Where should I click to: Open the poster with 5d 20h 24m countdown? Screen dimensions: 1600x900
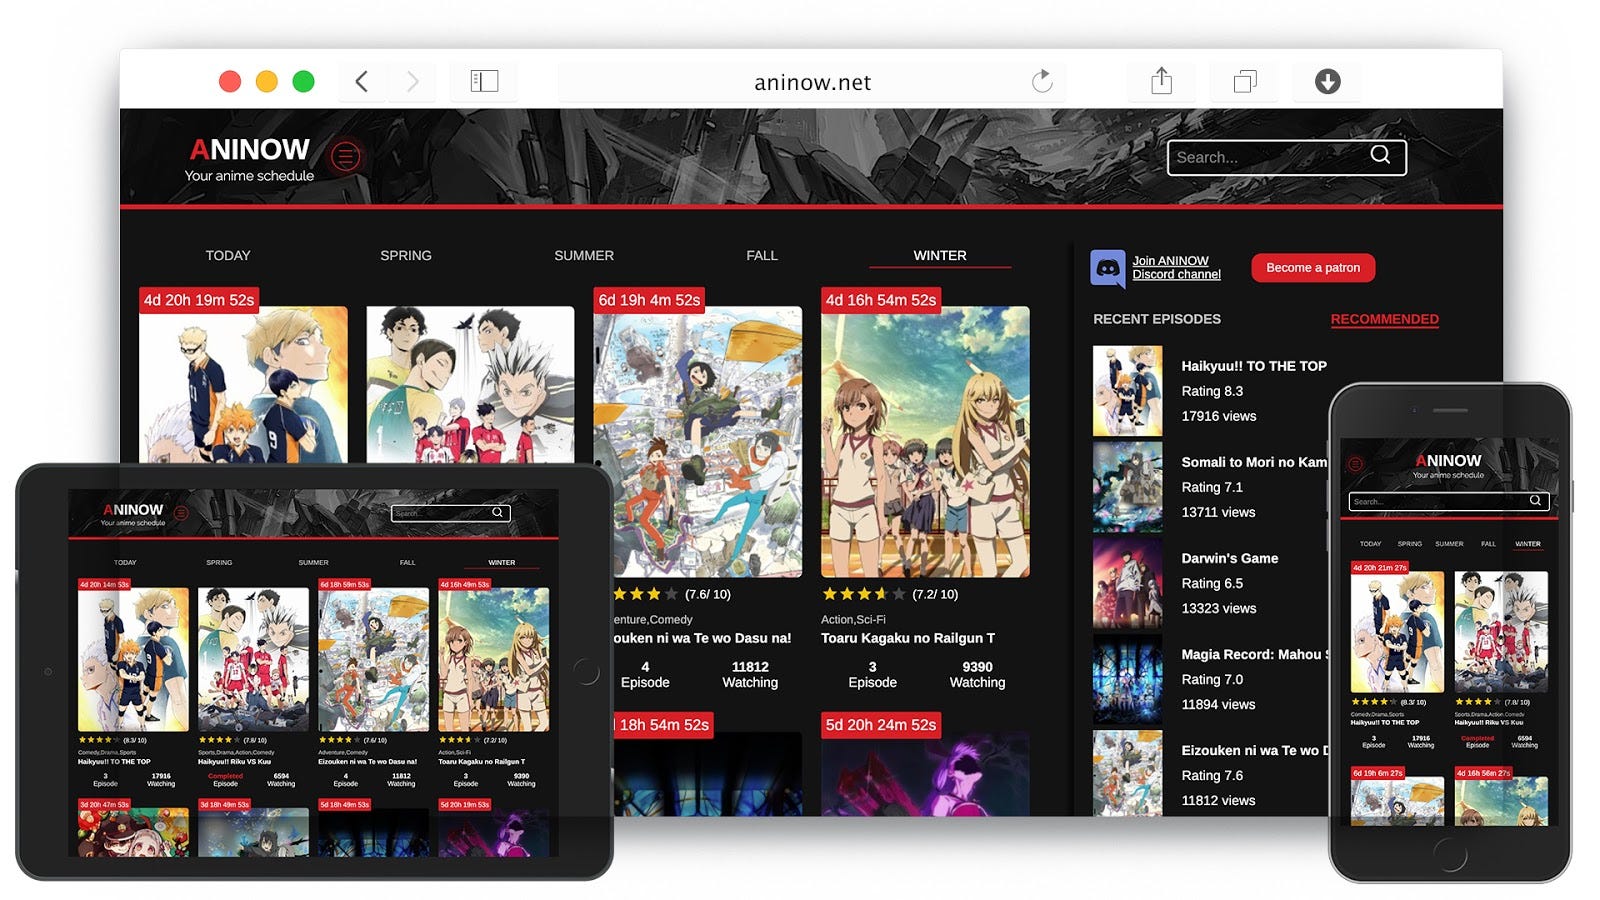click(925, 772)
